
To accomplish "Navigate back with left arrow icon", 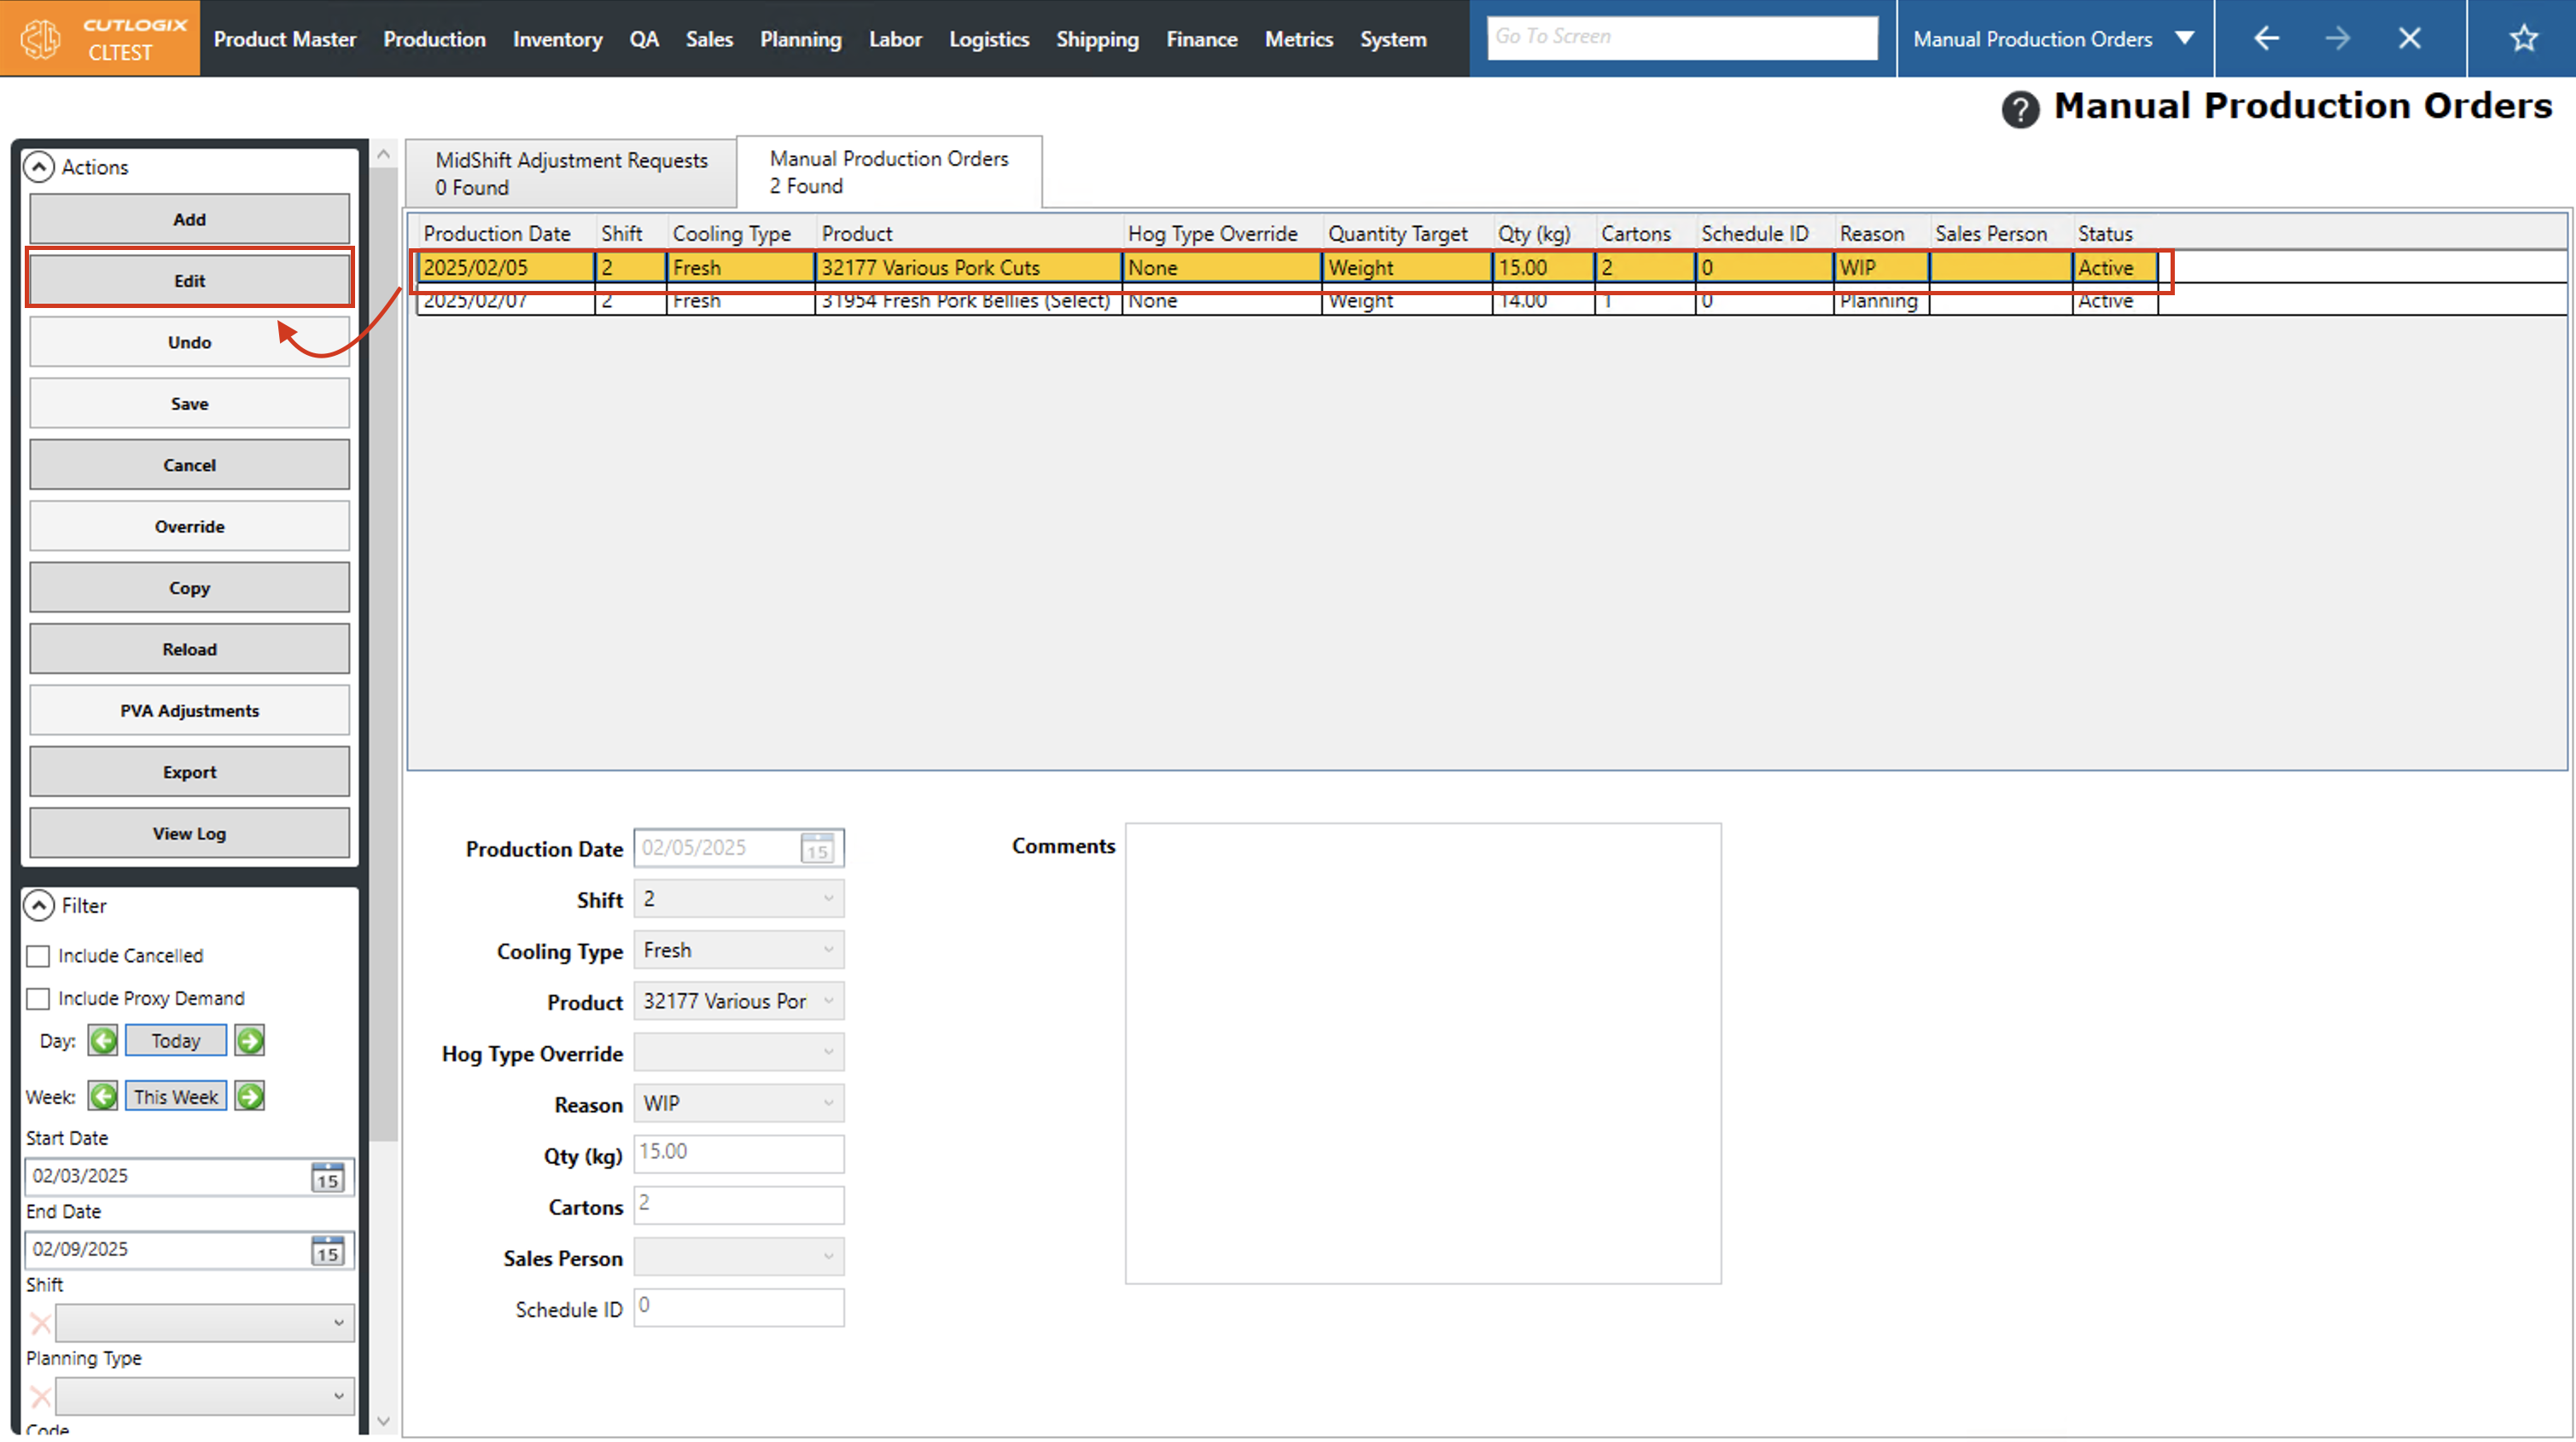I will click(x=2266, y=39).
